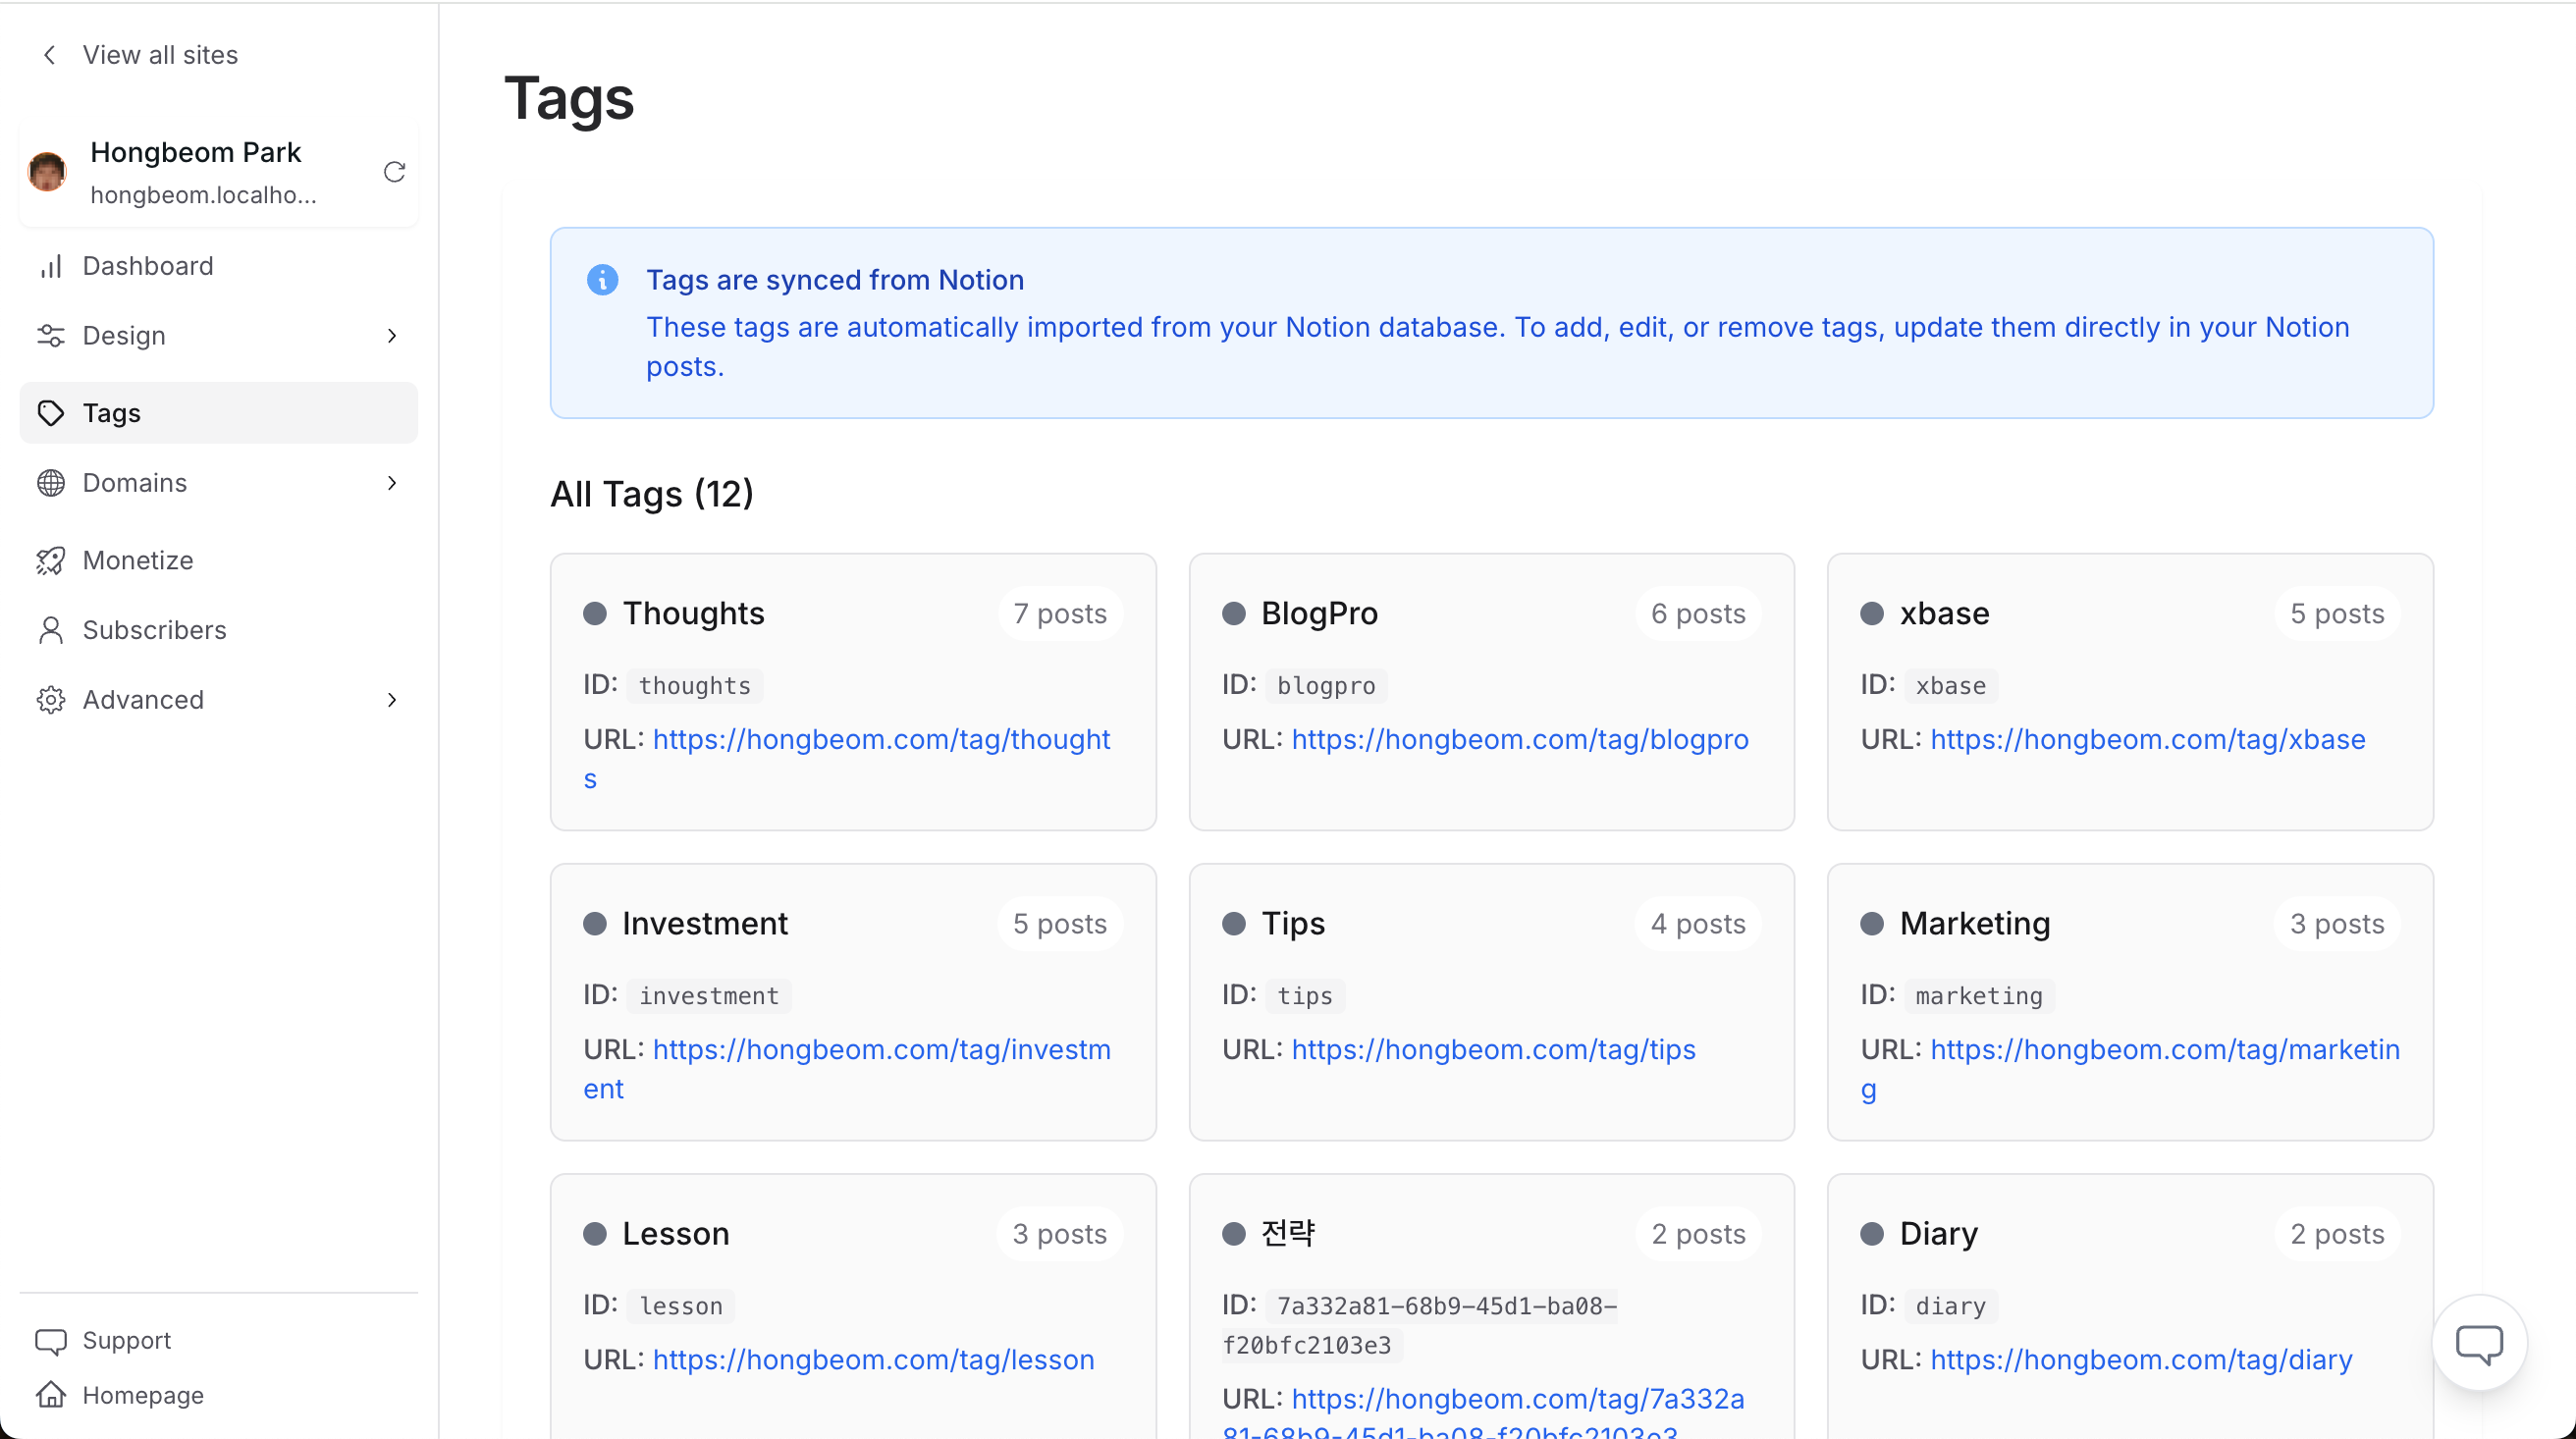This screenshot has height=1439, width=2576.
Task: Click the Advanced gear icon
Action: (51, 700)
